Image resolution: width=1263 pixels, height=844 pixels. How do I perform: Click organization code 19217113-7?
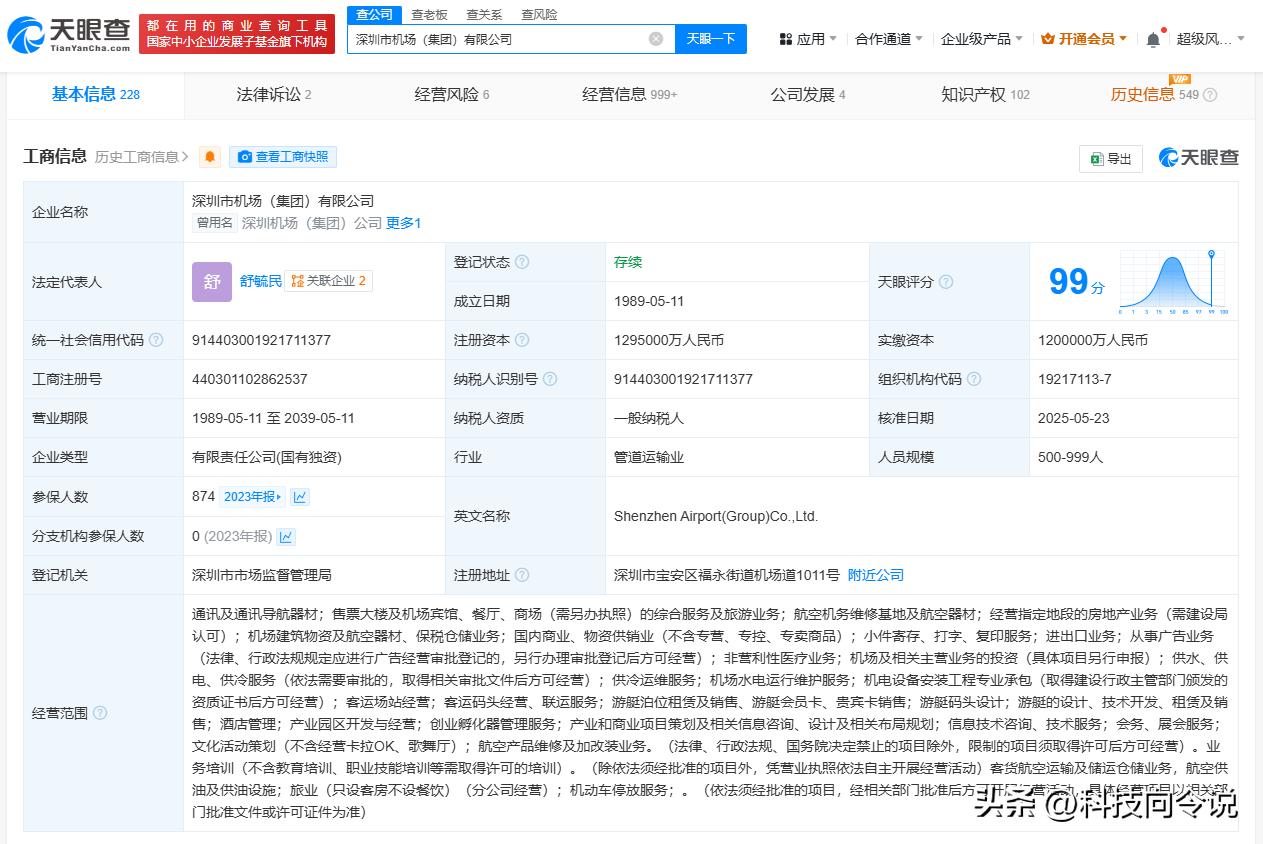click(x=1074, y=379)
